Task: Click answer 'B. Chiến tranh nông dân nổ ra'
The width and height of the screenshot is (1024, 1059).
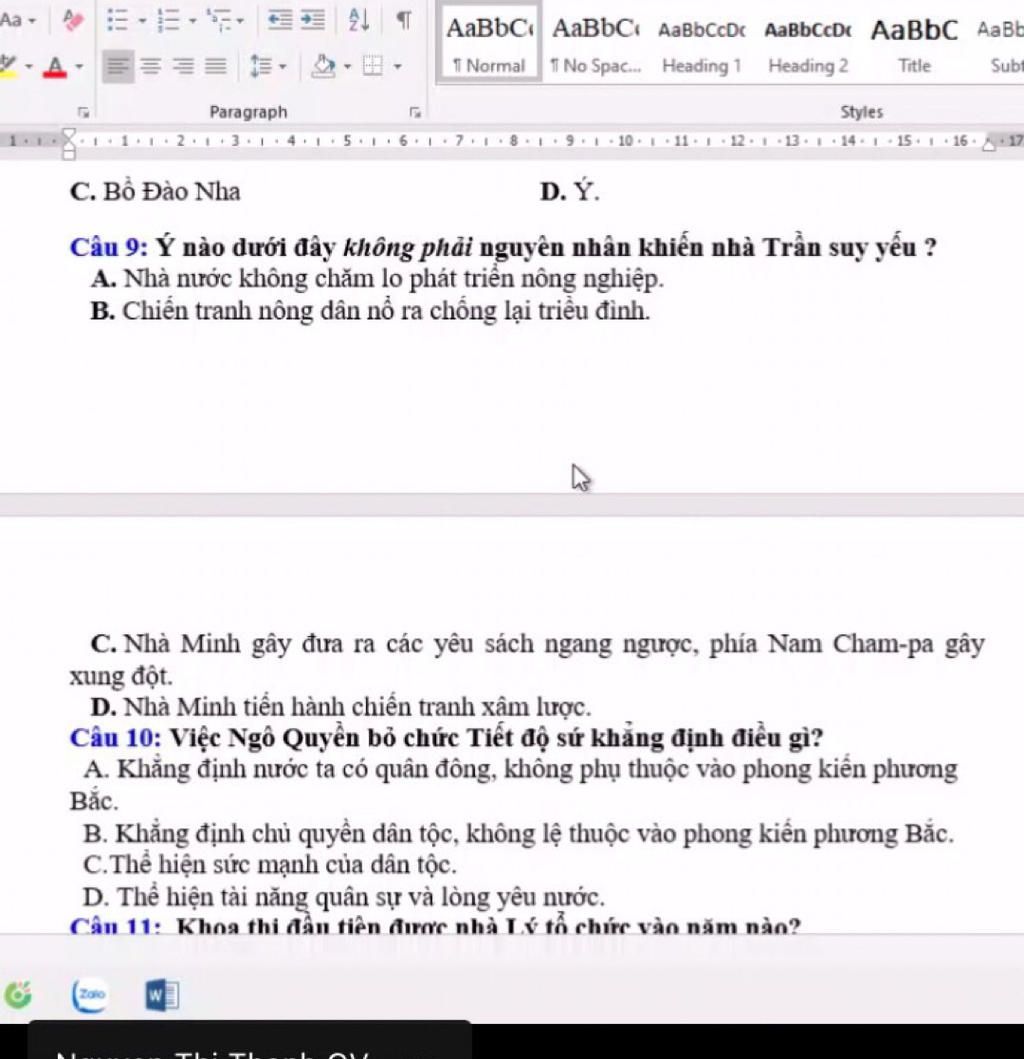Action: coord(370,311)
